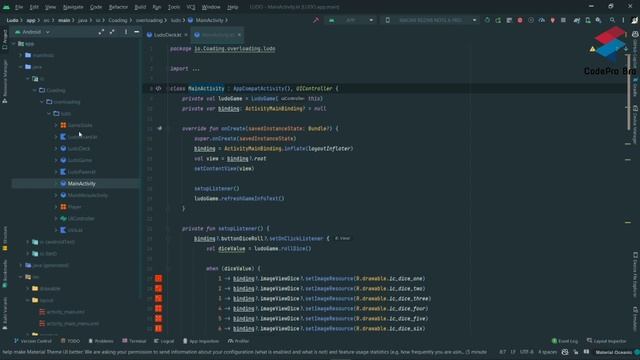Click the gutter icon beside class MainActivity
This screenshot has width=640, height=360.
(158, 89)
